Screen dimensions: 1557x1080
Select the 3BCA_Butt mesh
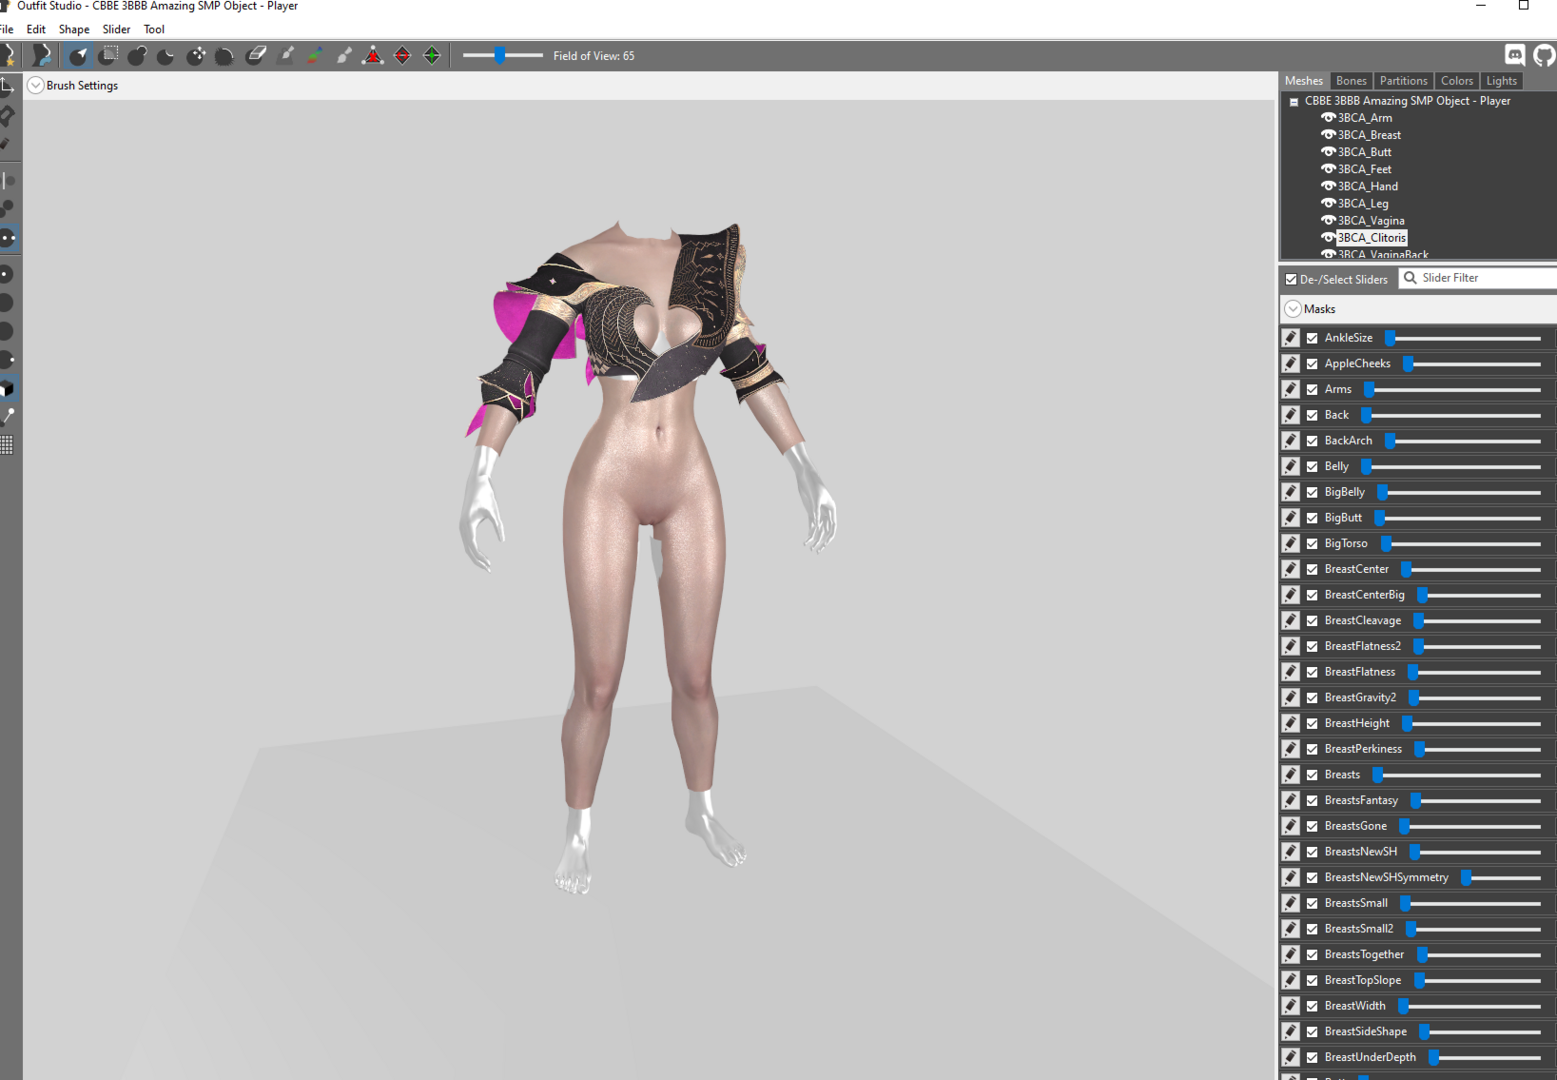[x=1365, y=152]
